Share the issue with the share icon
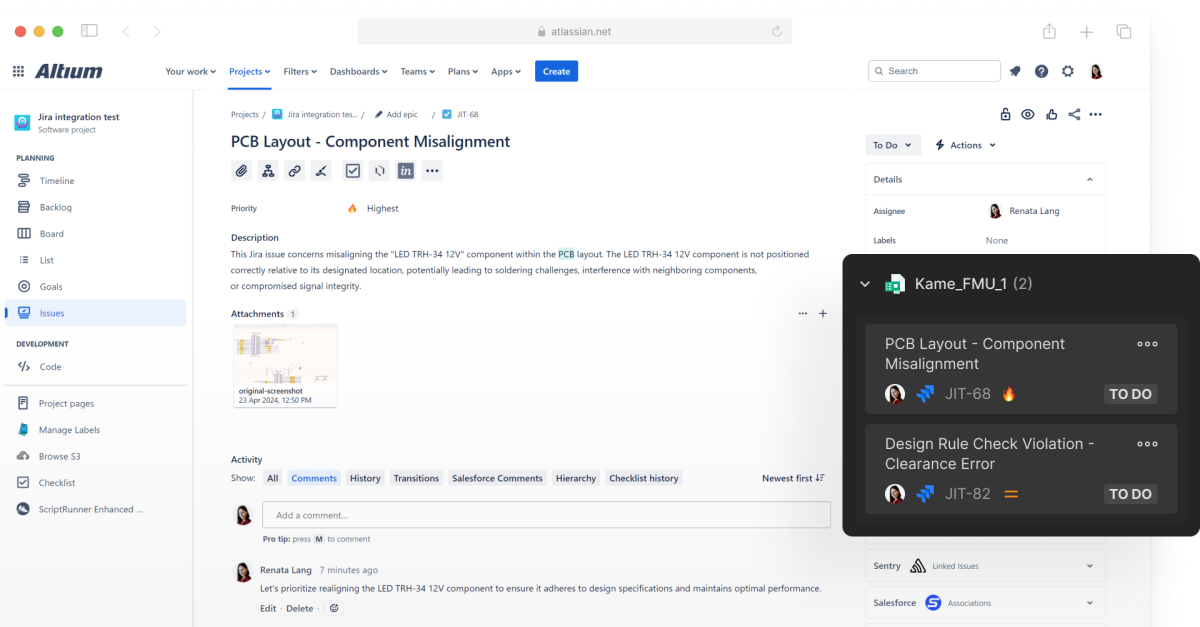 tap(1074, 114)
